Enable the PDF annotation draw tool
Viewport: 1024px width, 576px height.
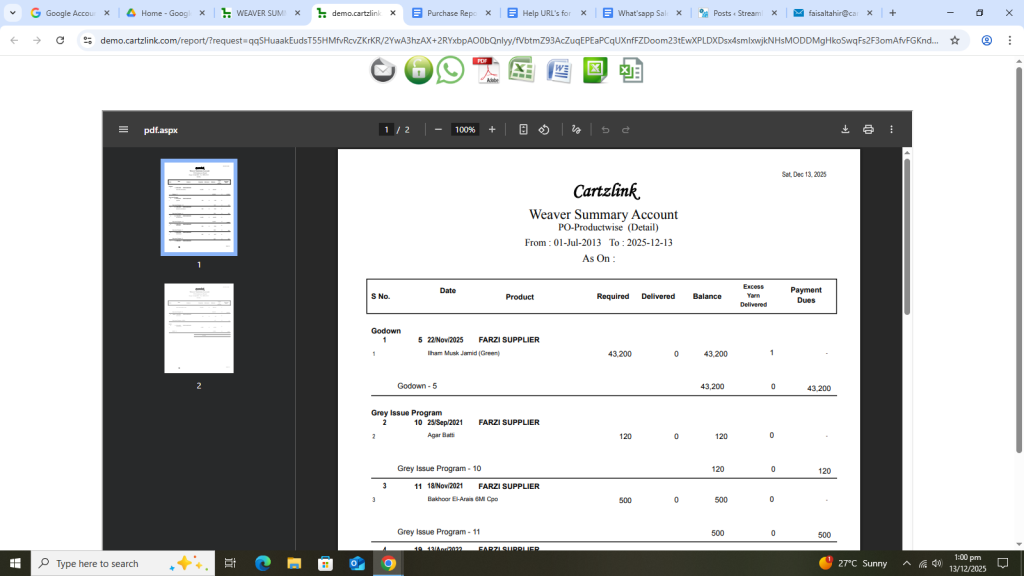[x=576, y=130]
